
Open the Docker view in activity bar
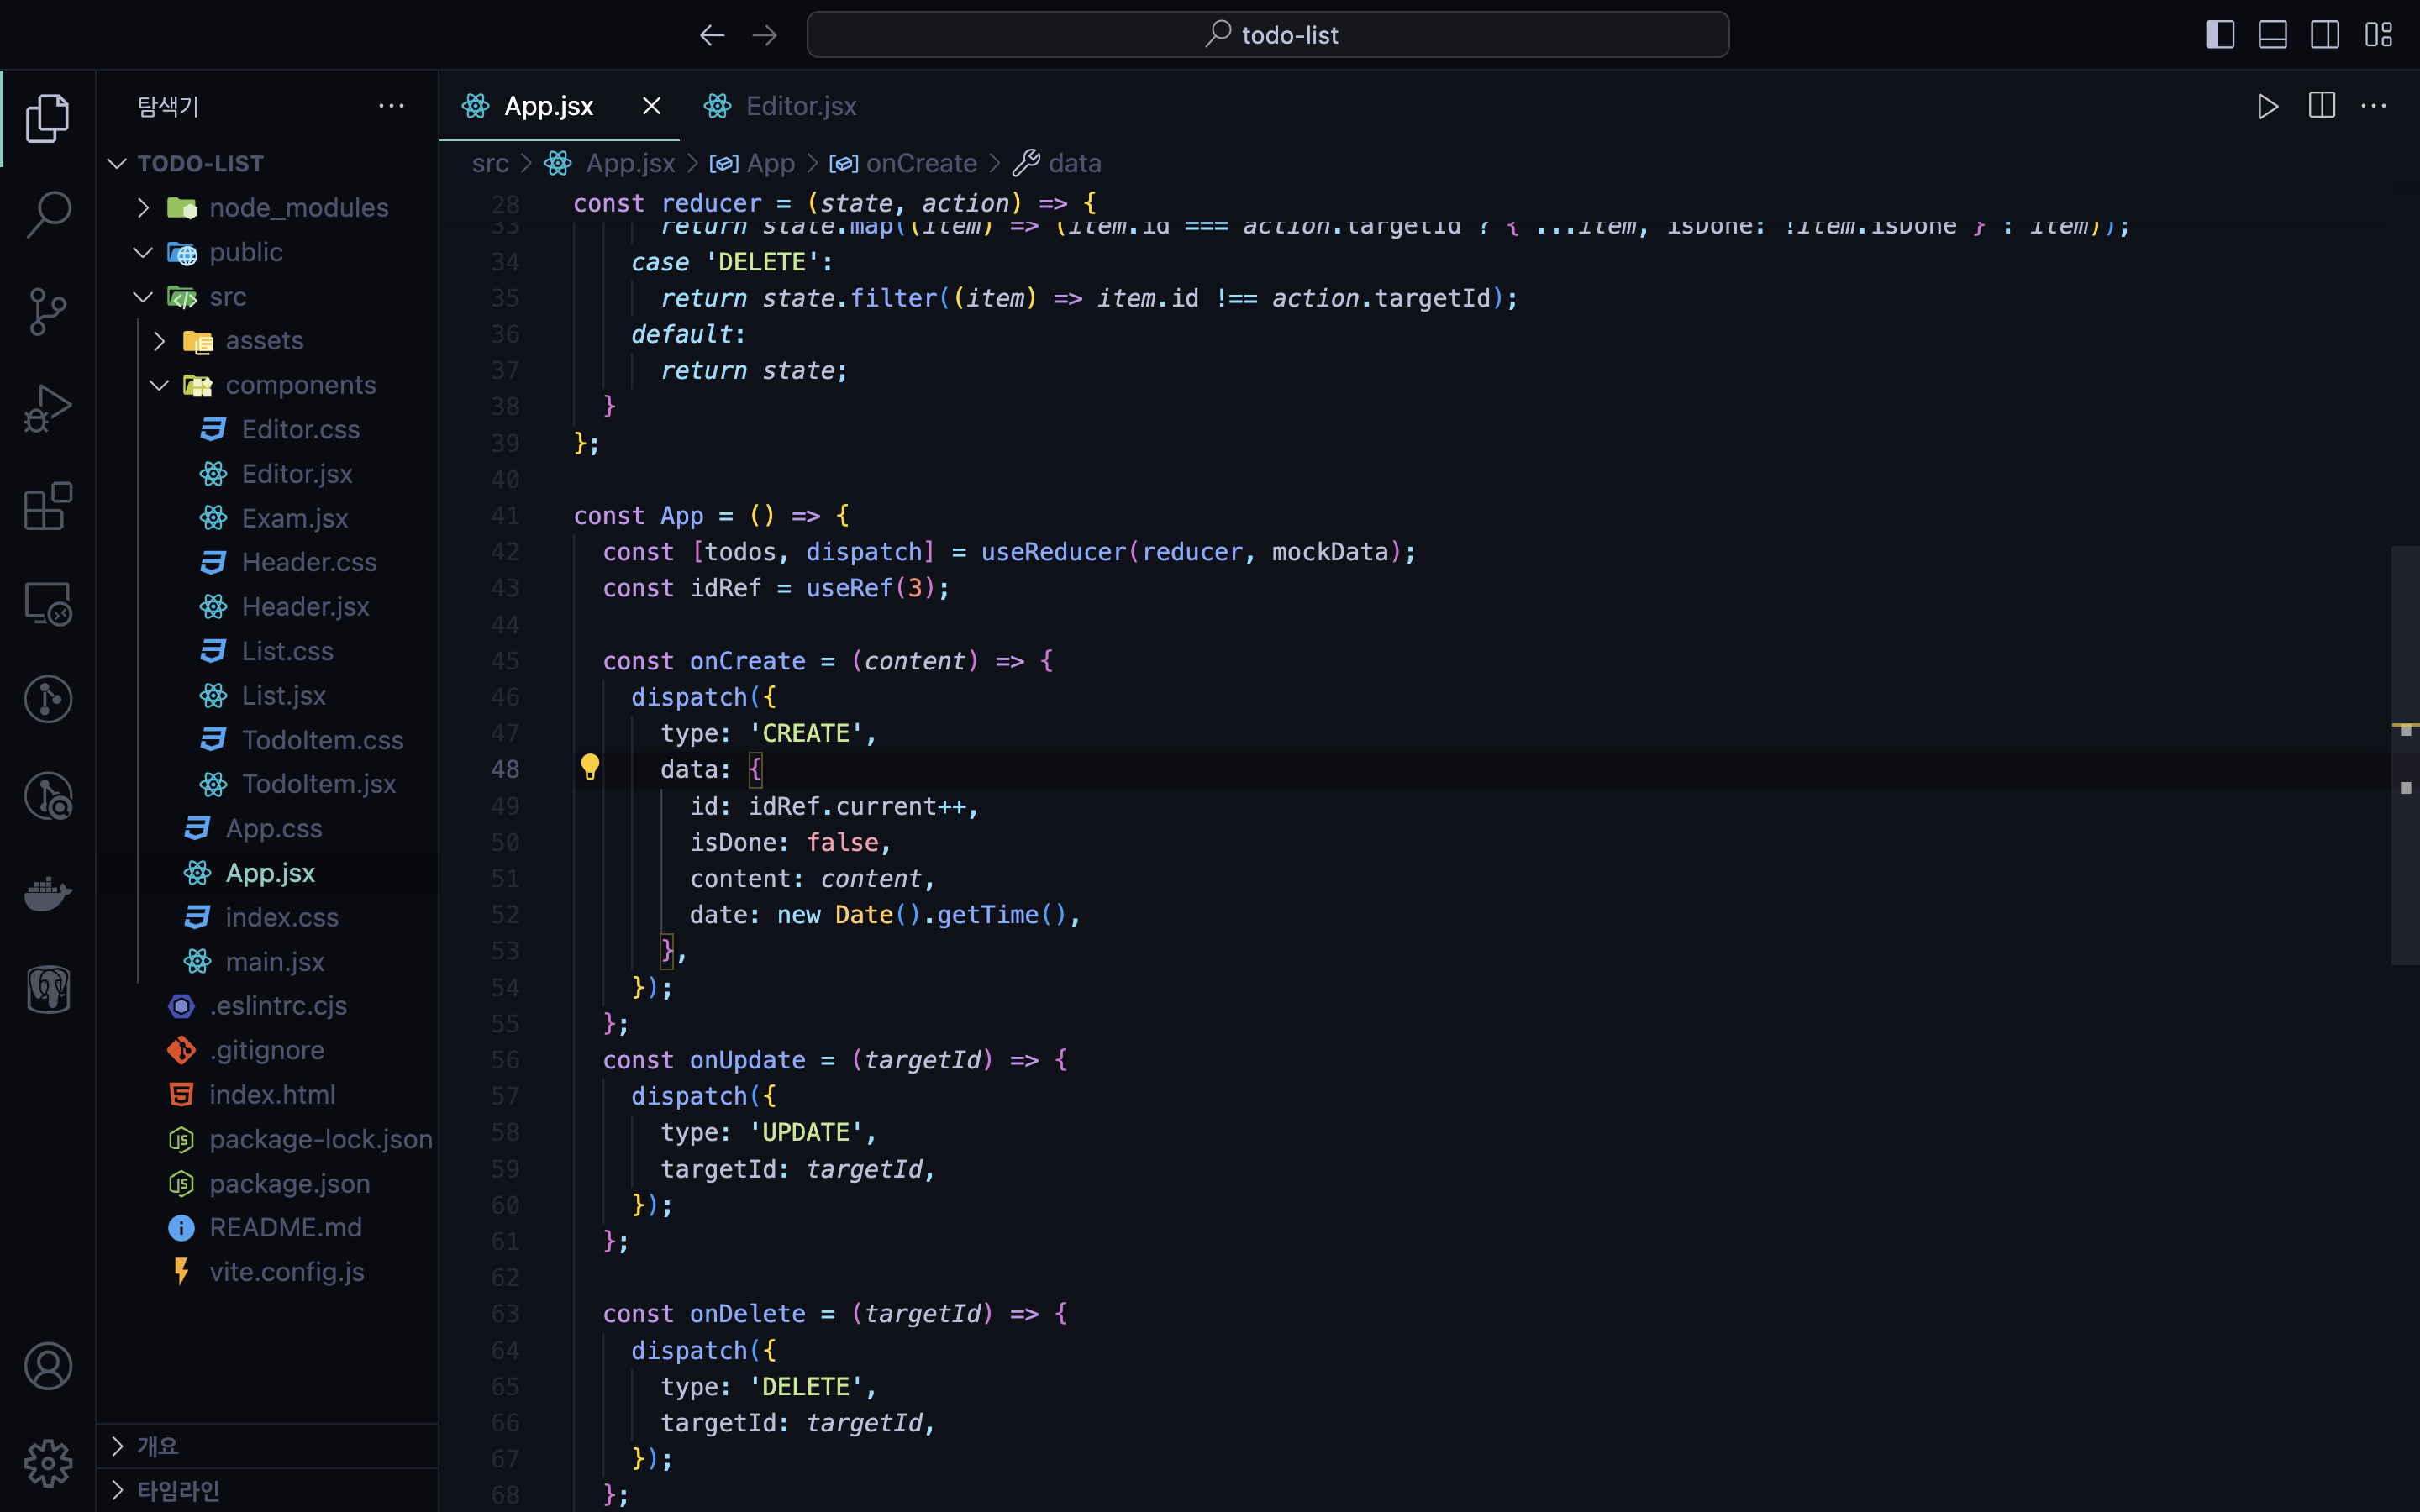click(47, 892)
